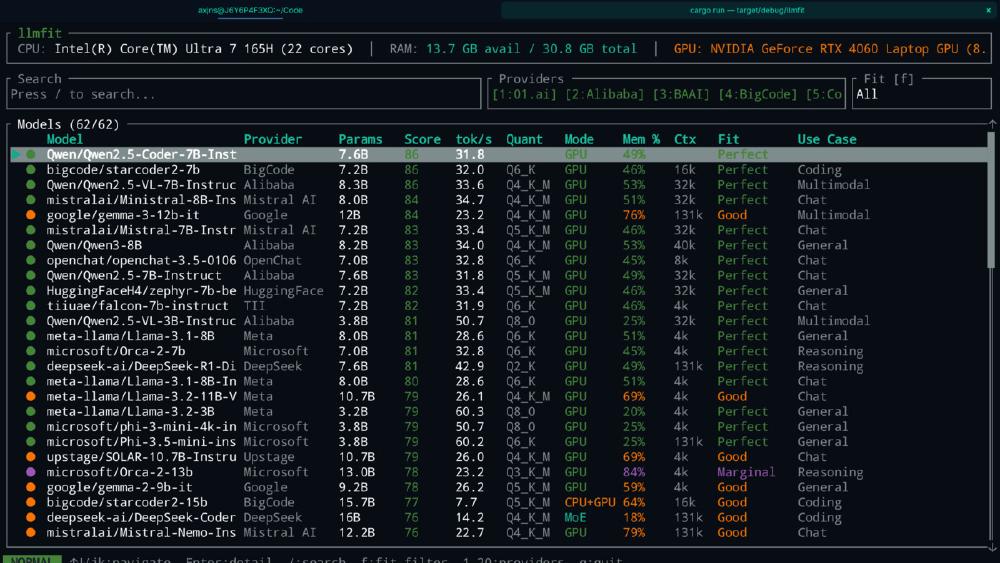Sort by the tok/s column header
1000x563 pixels.
[472, 139]
